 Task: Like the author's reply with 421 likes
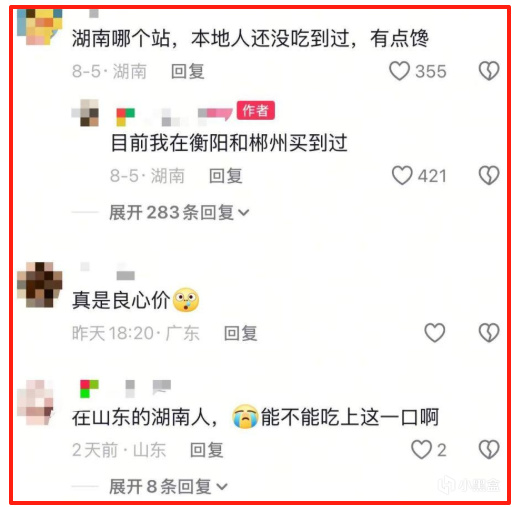pos(402,175)
